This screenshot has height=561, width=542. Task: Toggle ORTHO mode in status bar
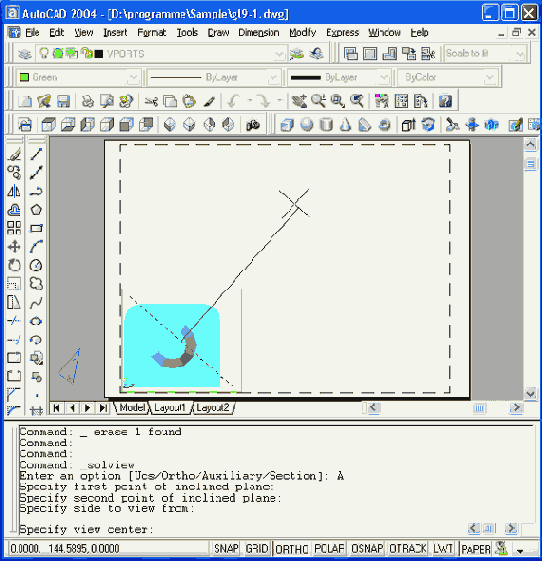292,549
